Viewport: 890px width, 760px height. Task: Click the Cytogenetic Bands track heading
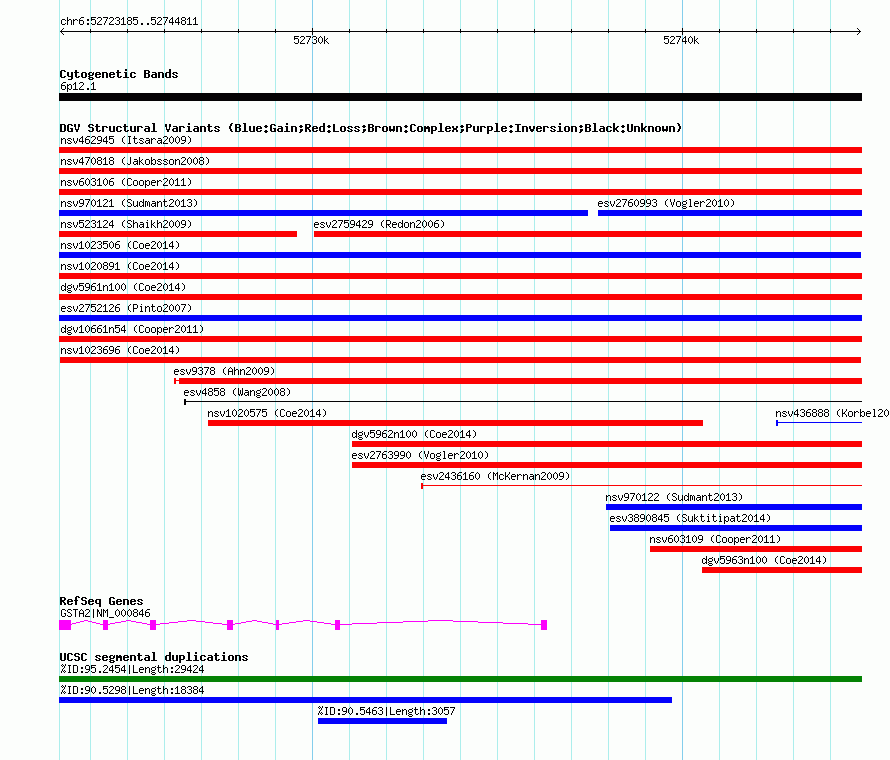tap(119, 74)
